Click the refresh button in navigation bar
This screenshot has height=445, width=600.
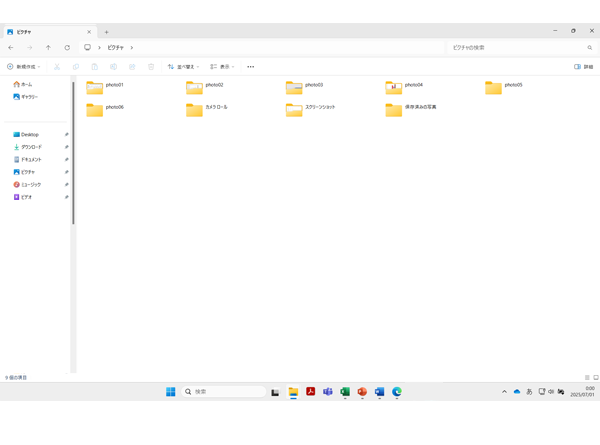(x=67, y=48)
